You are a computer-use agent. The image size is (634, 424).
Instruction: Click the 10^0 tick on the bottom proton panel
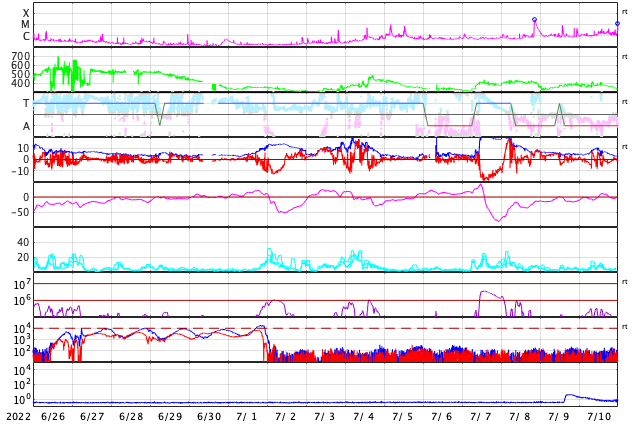22,399
